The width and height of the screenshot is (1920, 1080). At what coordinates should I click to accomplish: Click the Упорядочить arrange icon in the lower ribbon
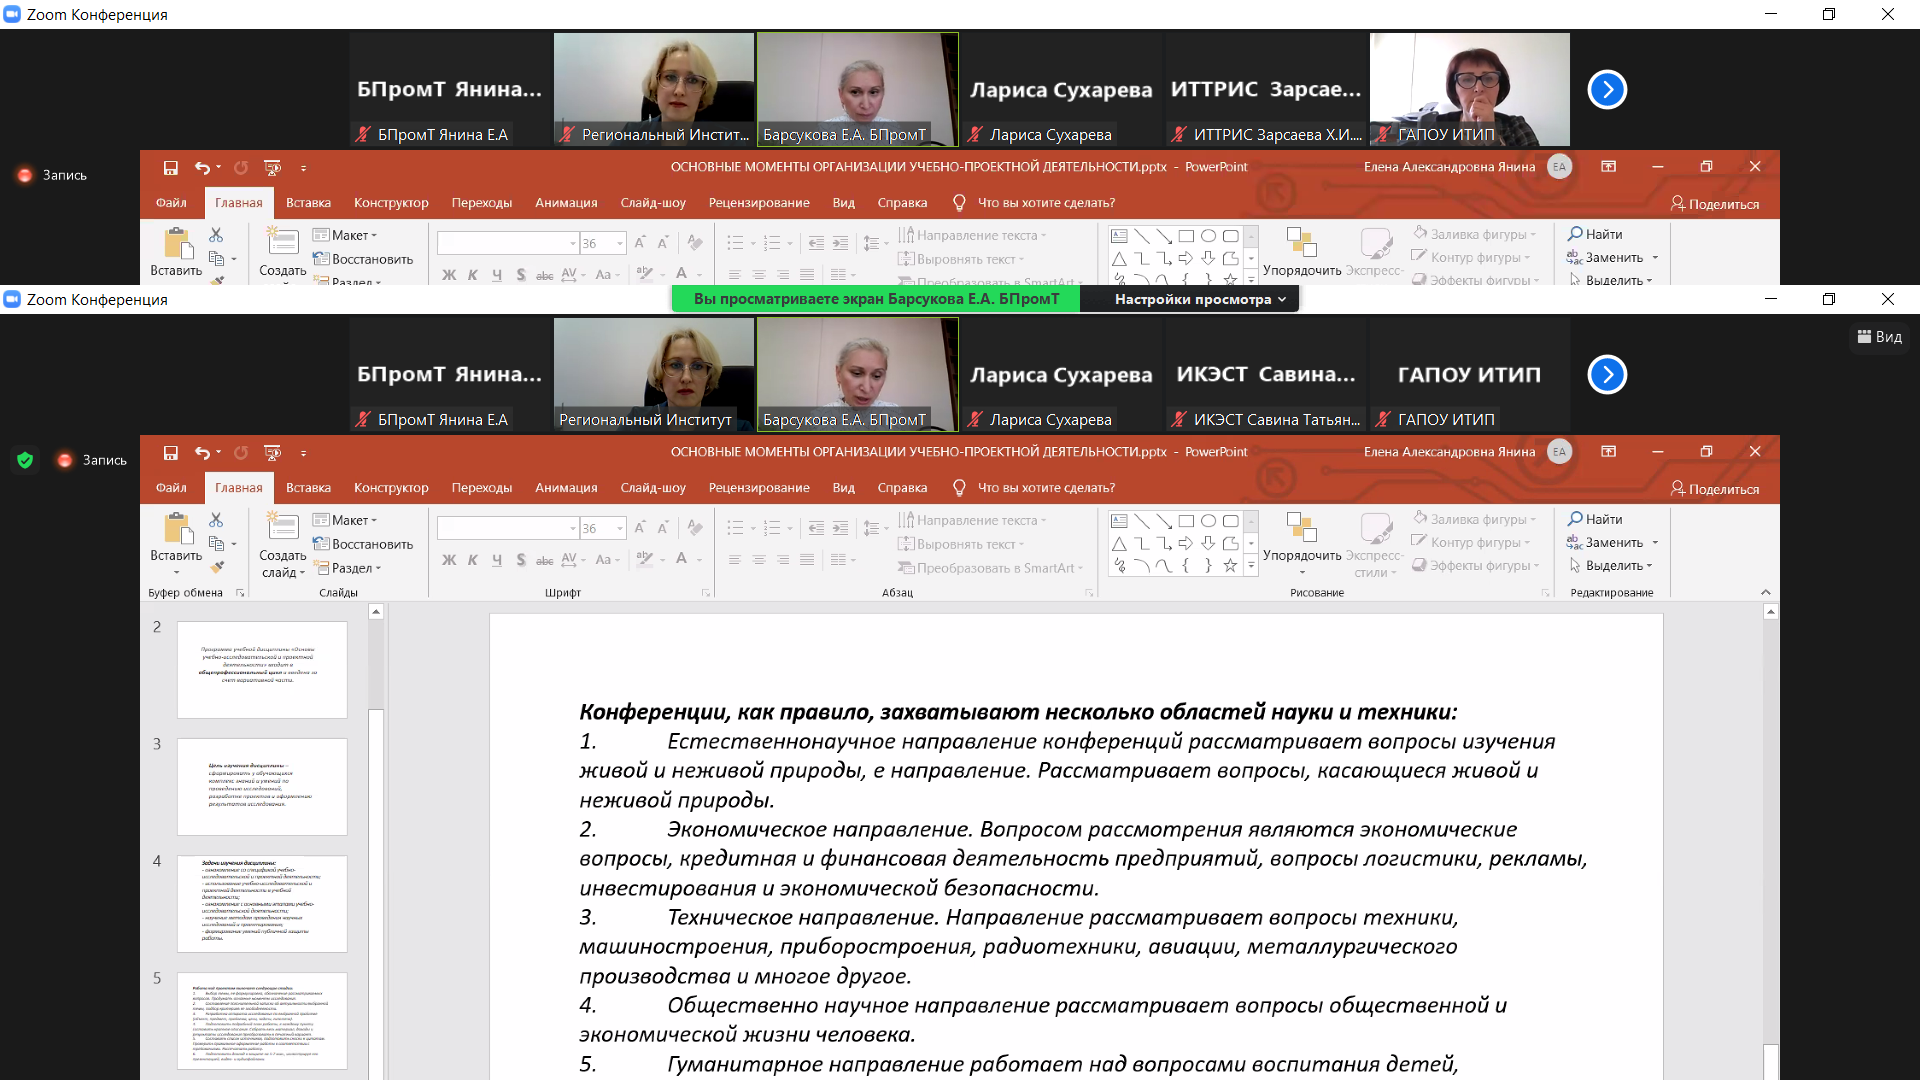[x=1301, y=528]
